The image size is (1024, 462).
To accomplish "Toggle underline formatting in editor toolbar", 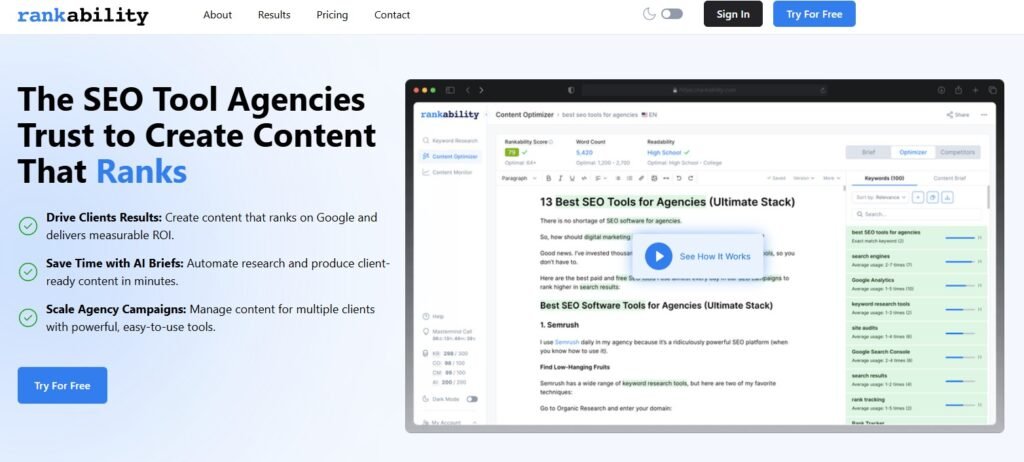I will coord(572,178).
